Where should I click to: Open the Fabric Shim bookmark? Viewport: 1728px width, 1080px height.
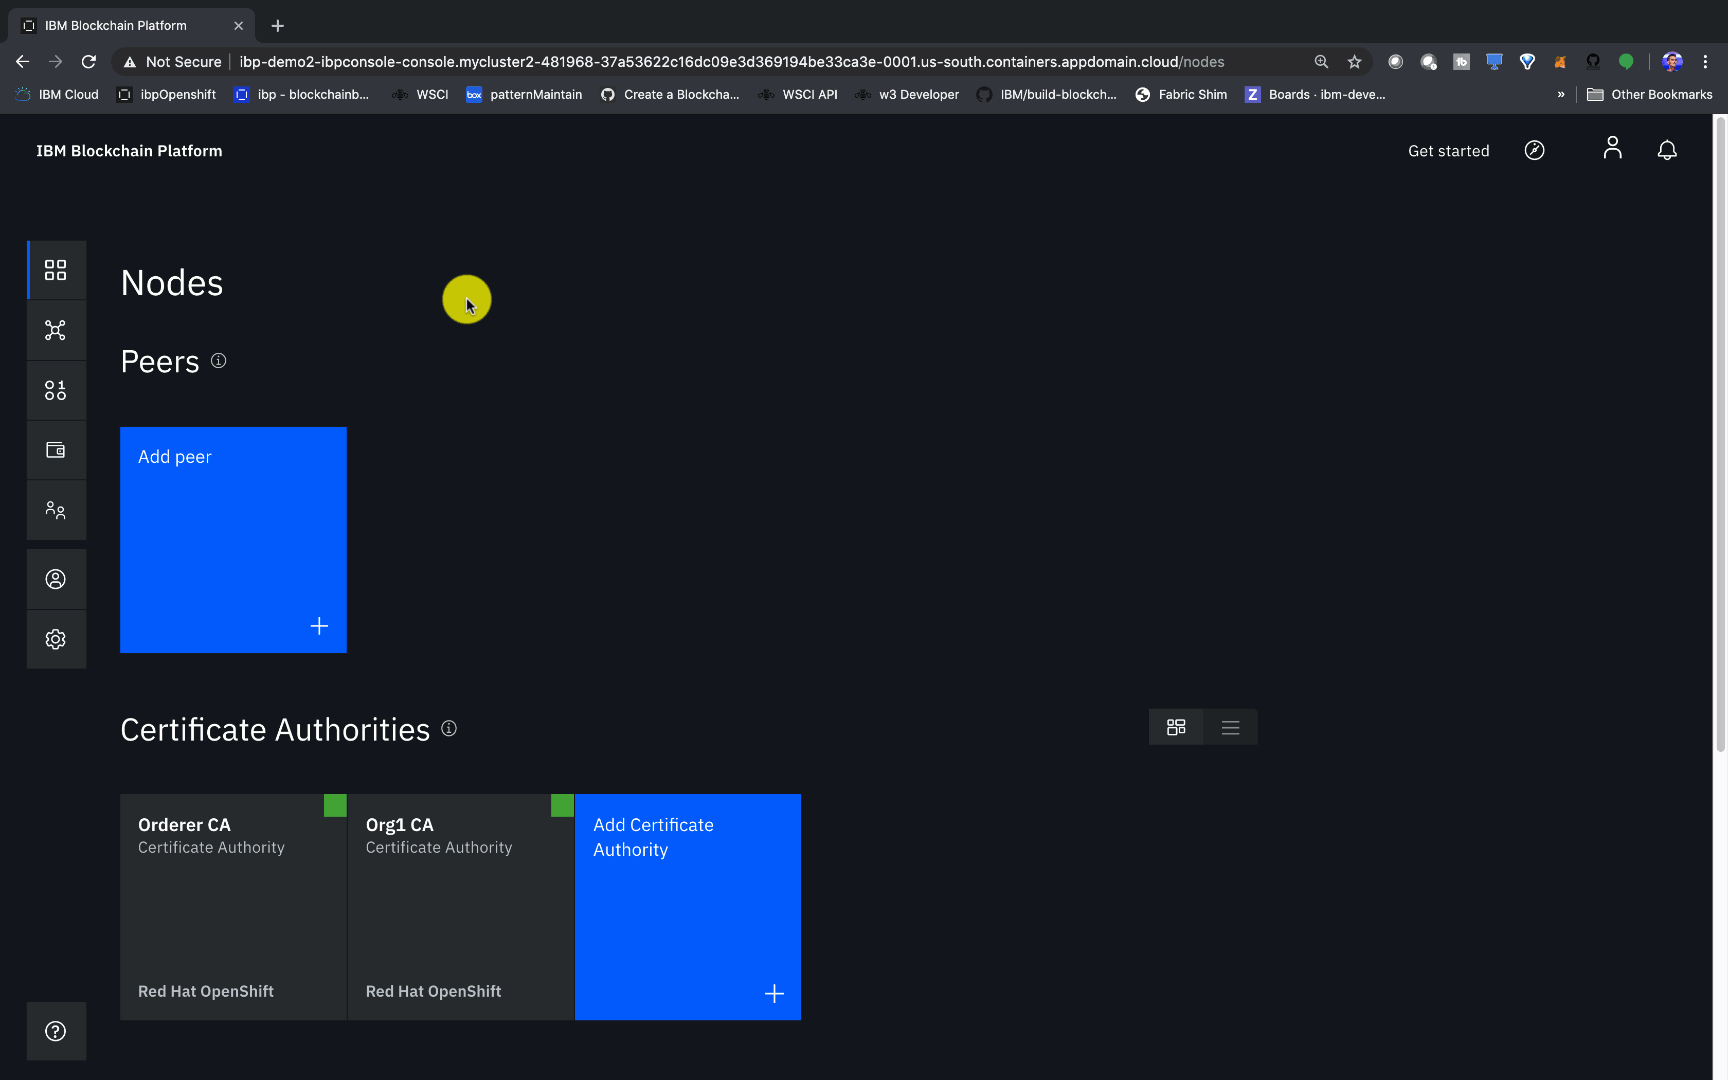coord(1181,94)
